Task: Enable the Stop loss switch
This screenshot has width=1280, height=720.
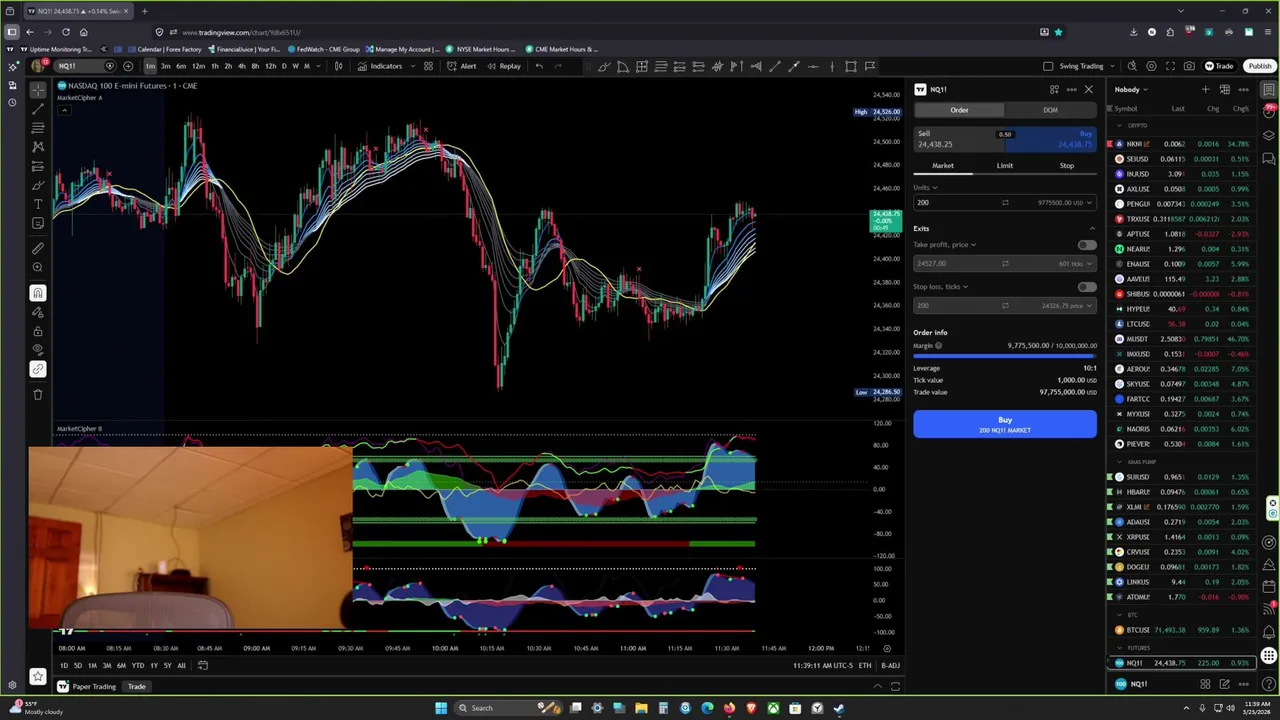Action: tap(1086, 287)
